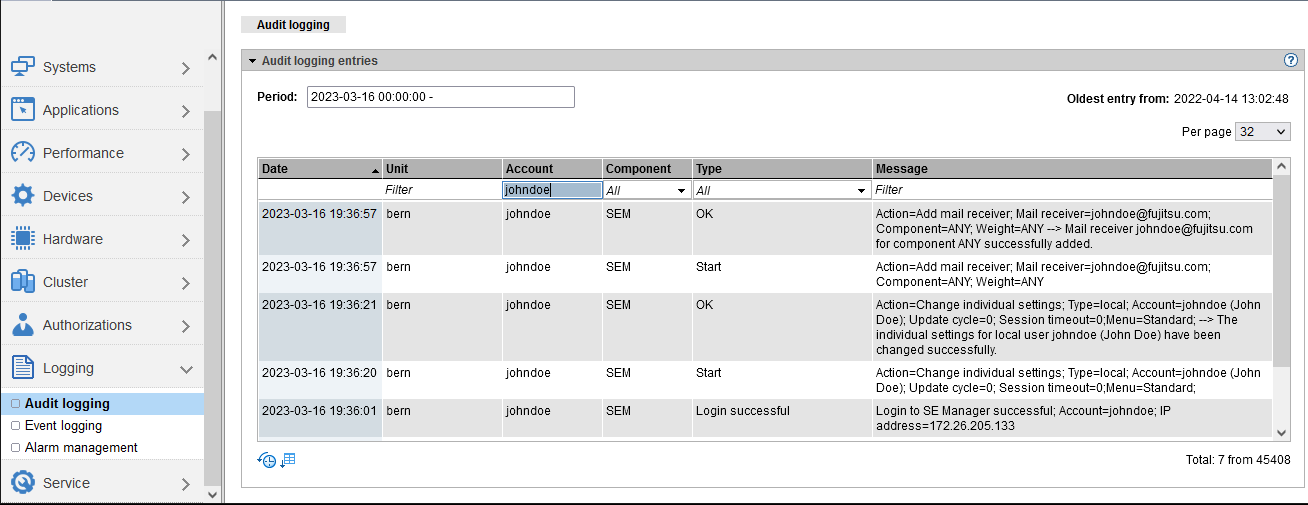Open the Per page dropdown
This screenshot has height=505, width=1308.
pos(1263,132)
